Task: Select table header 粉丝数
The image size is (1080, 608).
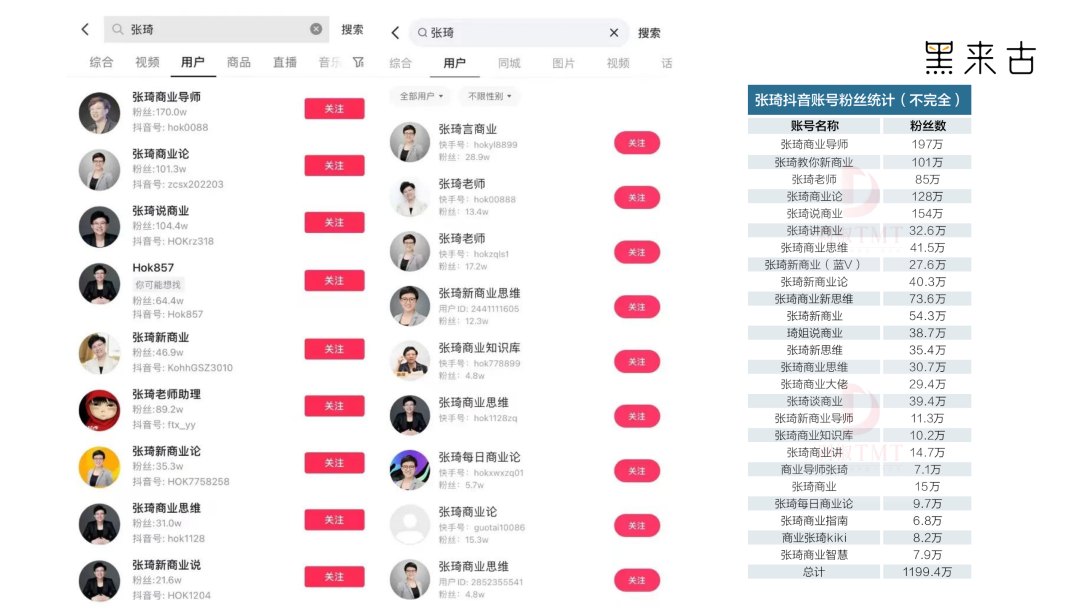Action: 927,125
